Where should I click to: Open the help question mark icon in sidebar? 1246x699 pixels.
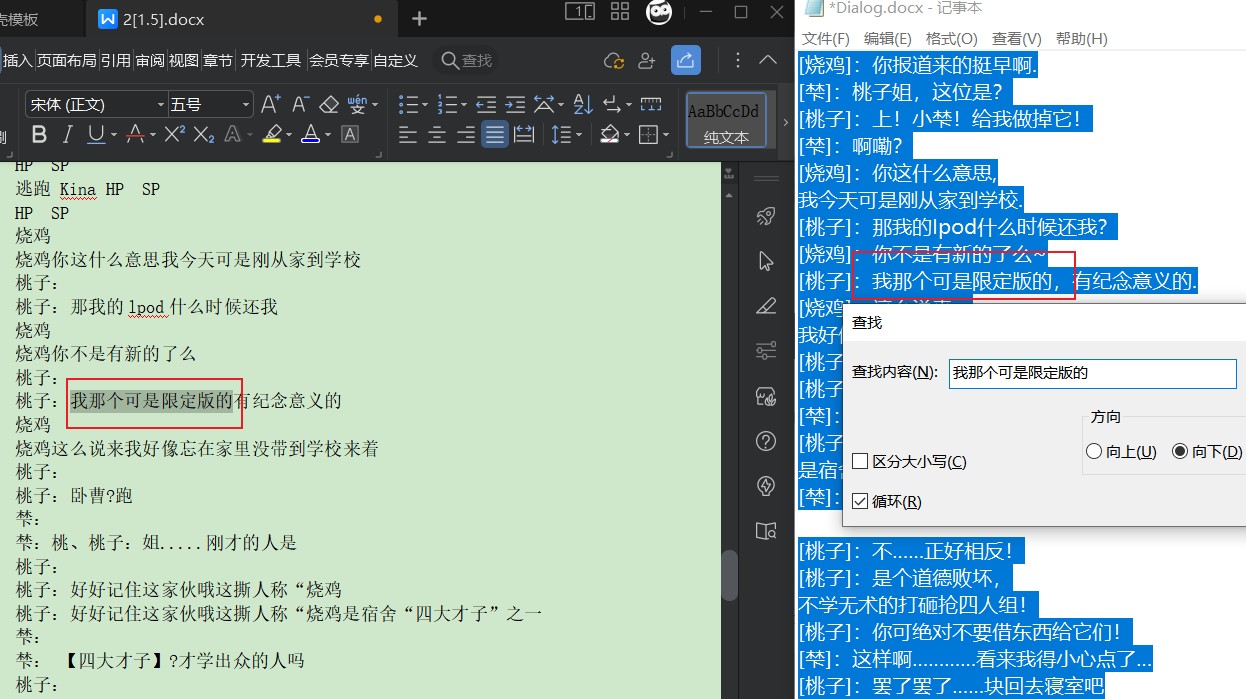click(766, 441)
